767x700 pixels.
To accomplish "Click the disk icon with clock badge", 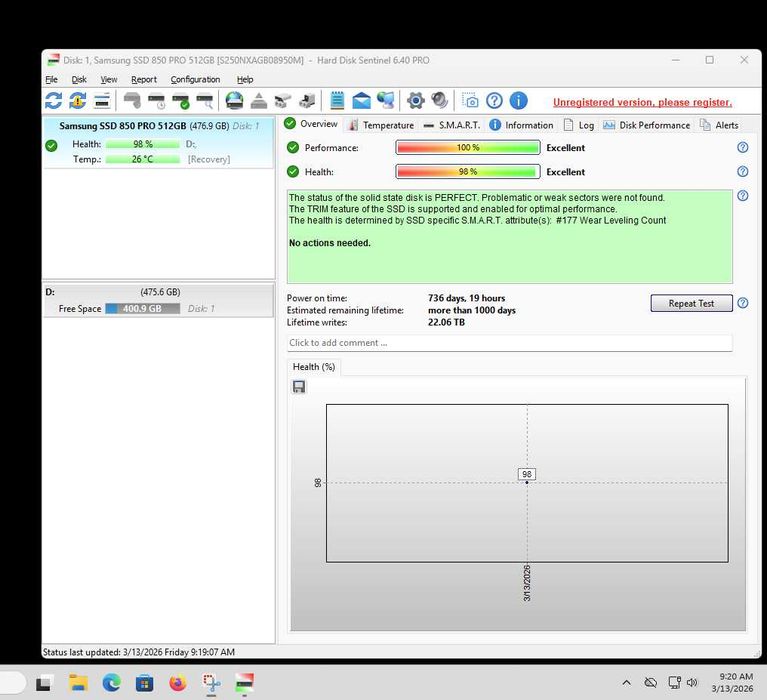I will click(x=157, y=101).
